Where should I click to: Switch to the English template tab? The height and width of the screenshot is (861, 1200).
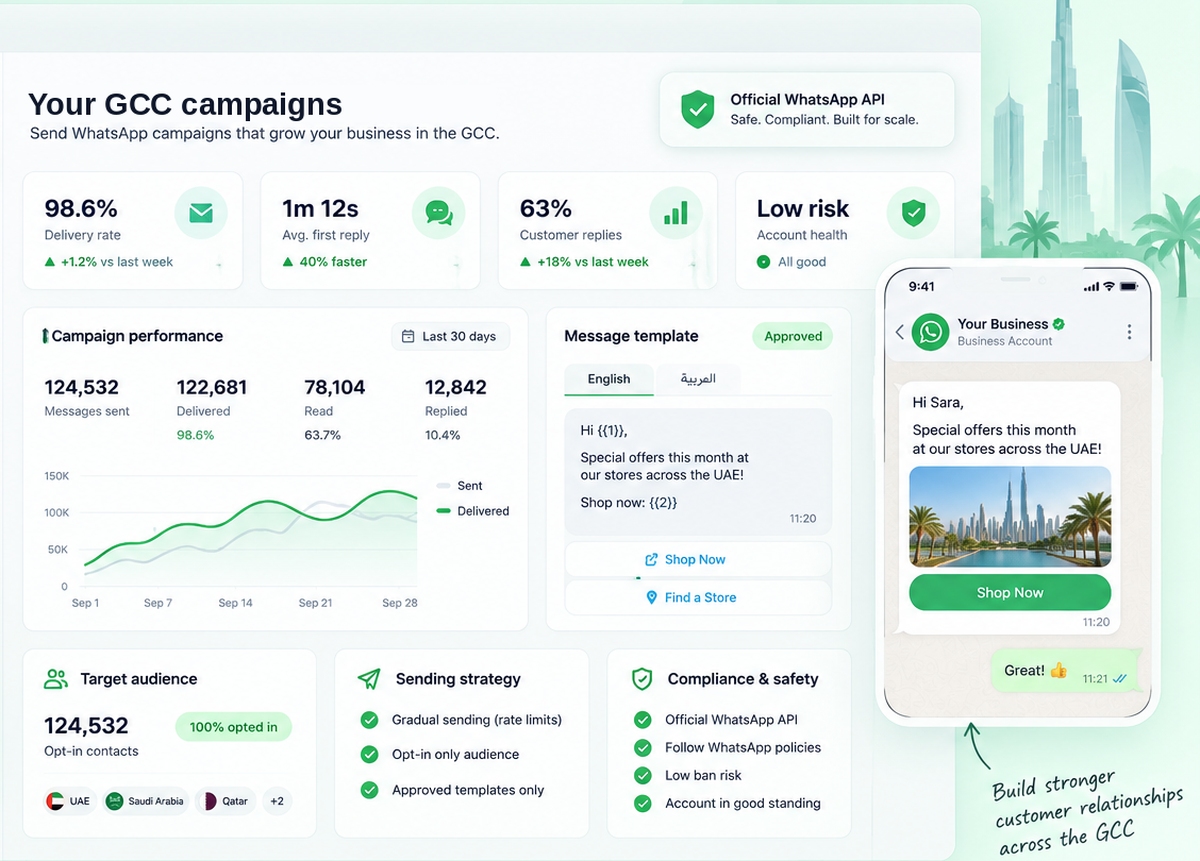(609, 379)
